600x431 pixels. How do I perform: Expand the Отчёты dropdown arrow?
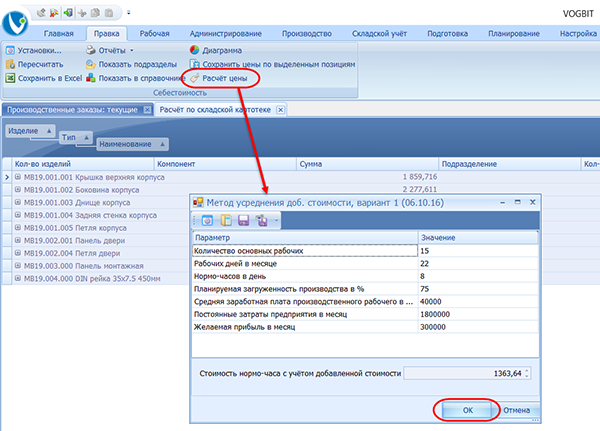tap(132, 51)
